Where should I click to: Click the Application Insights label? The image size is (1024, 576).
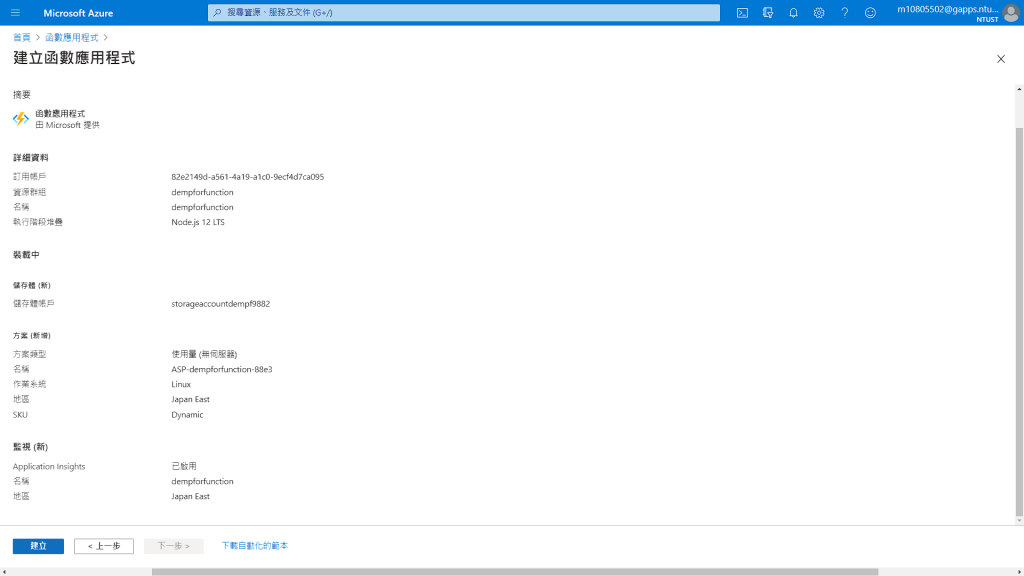tap(49, 466)
